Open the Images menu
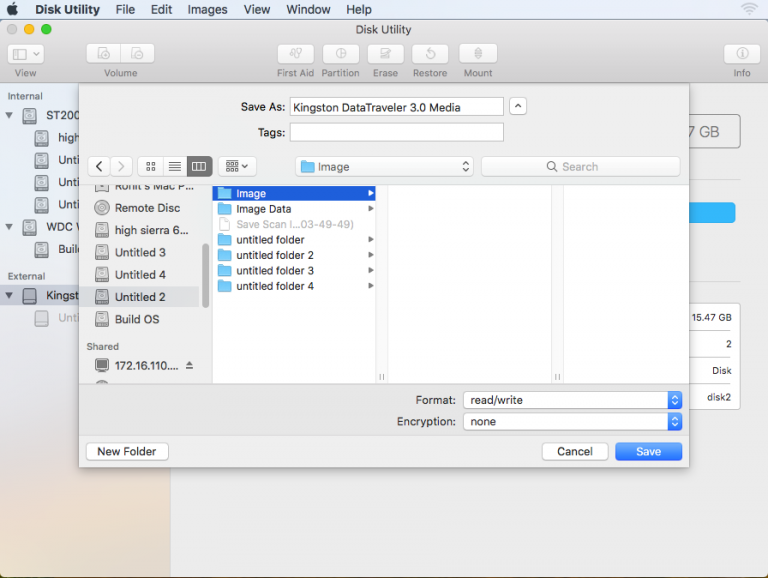This screenshot has width=768, height=578. (x=207, y=9)
